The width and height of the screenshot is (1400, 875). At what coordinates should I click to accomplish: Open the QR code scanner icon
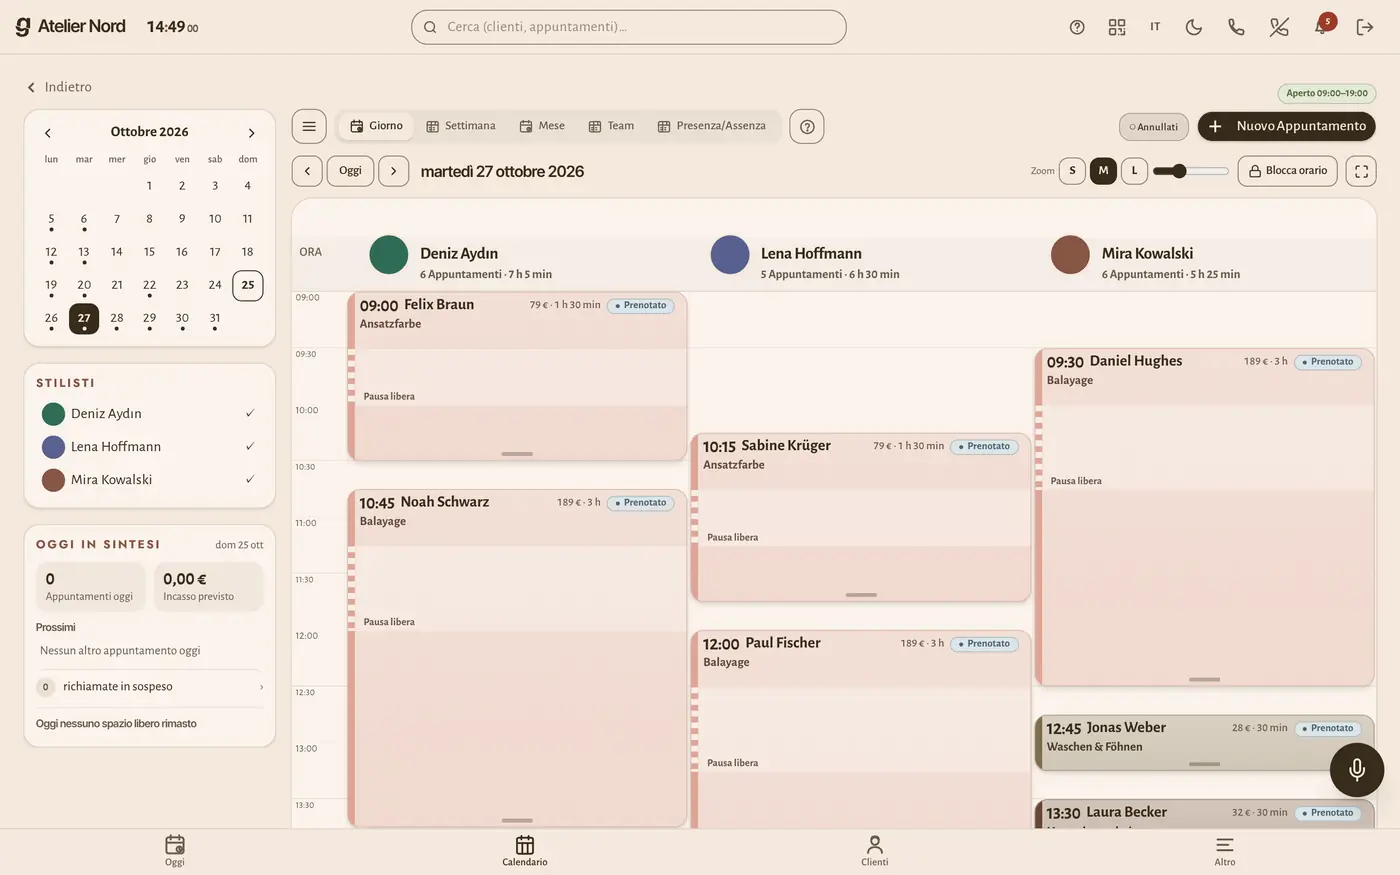point(1117,27)
